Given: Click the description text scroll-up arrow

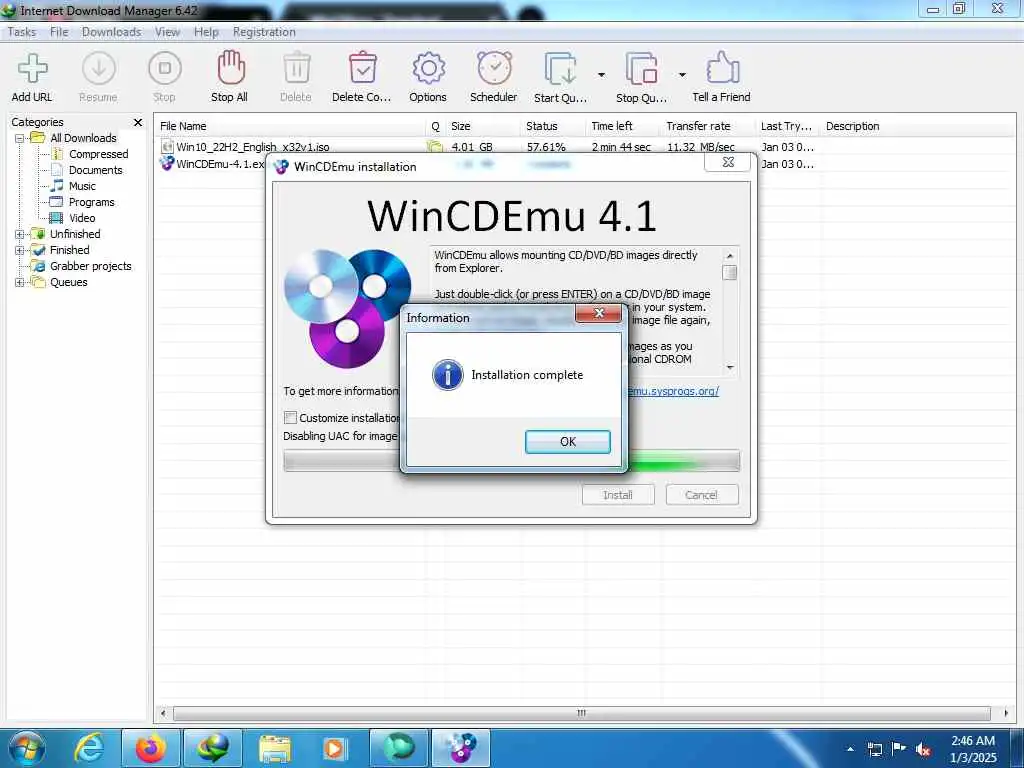Looking at the screenshot, I should 730,256.
